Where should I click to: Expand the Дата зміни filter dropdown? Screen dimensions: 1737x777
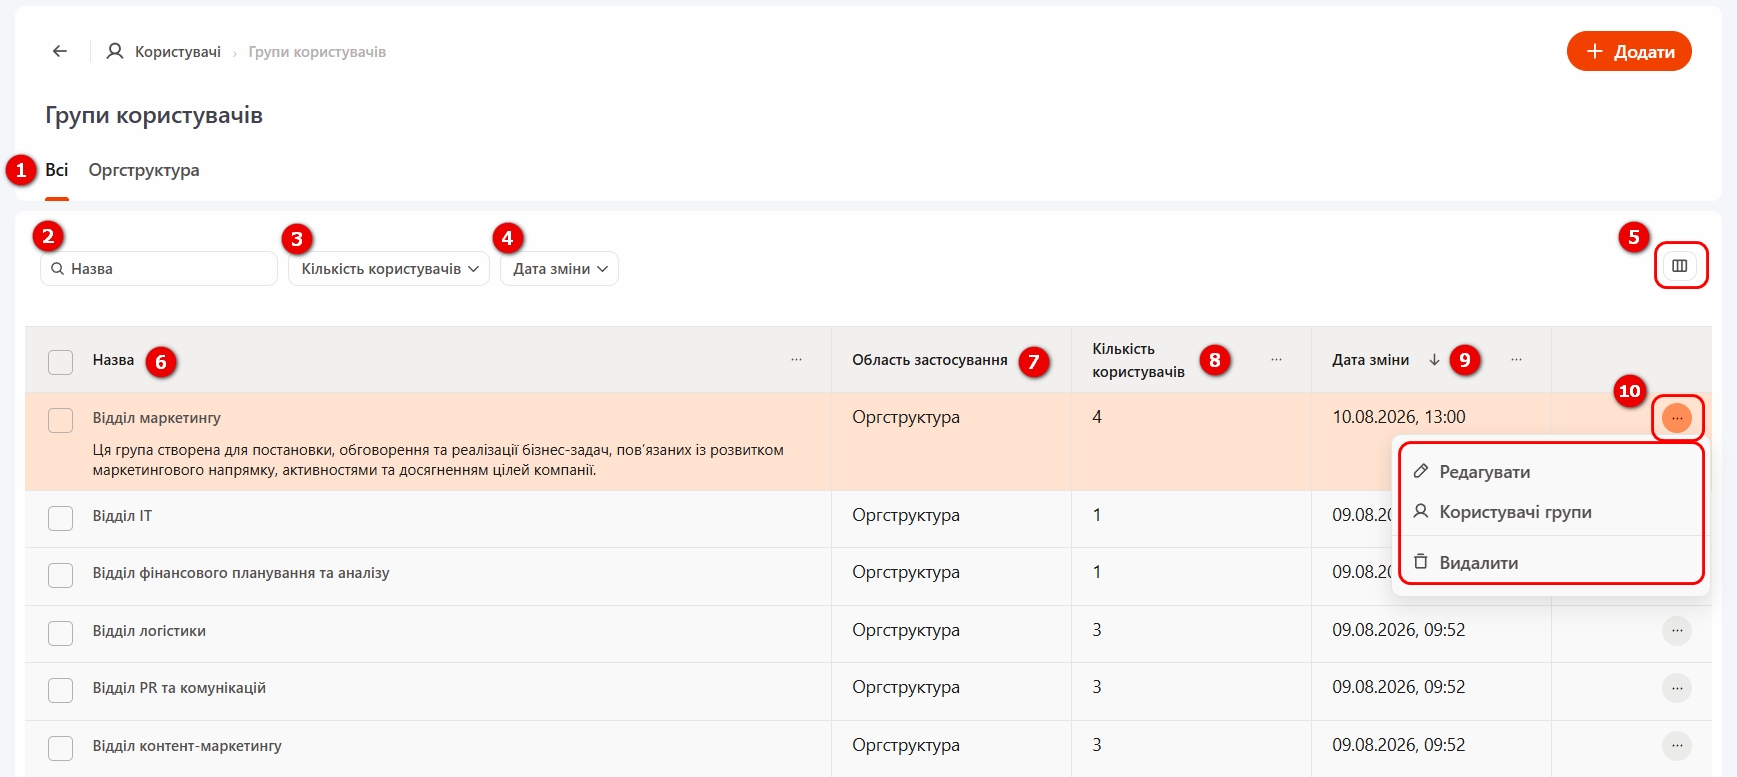click(x=559, y=269)
